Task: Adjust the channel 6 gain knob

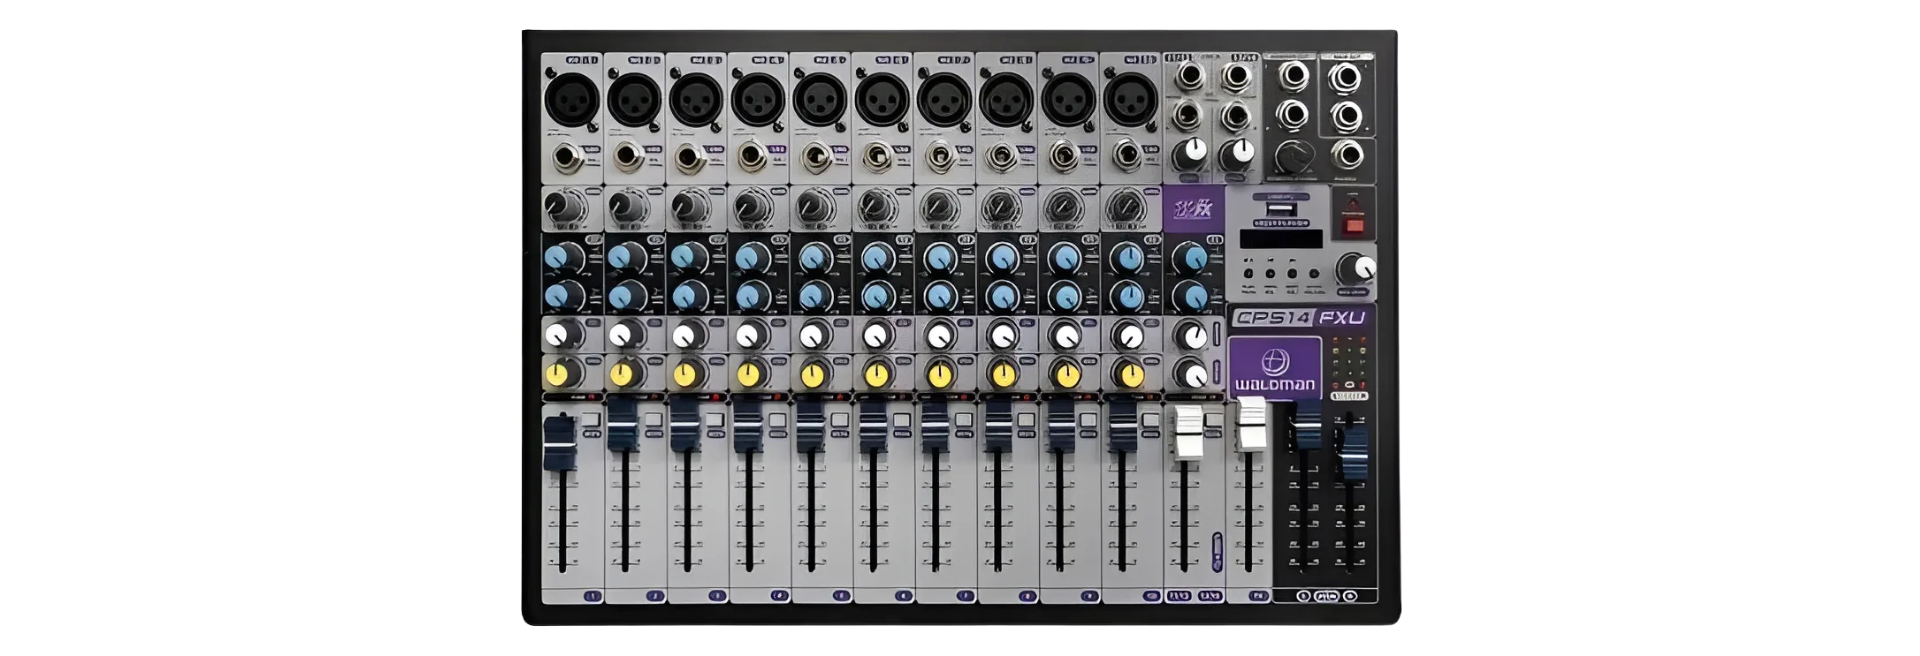Action: (875, 207)
